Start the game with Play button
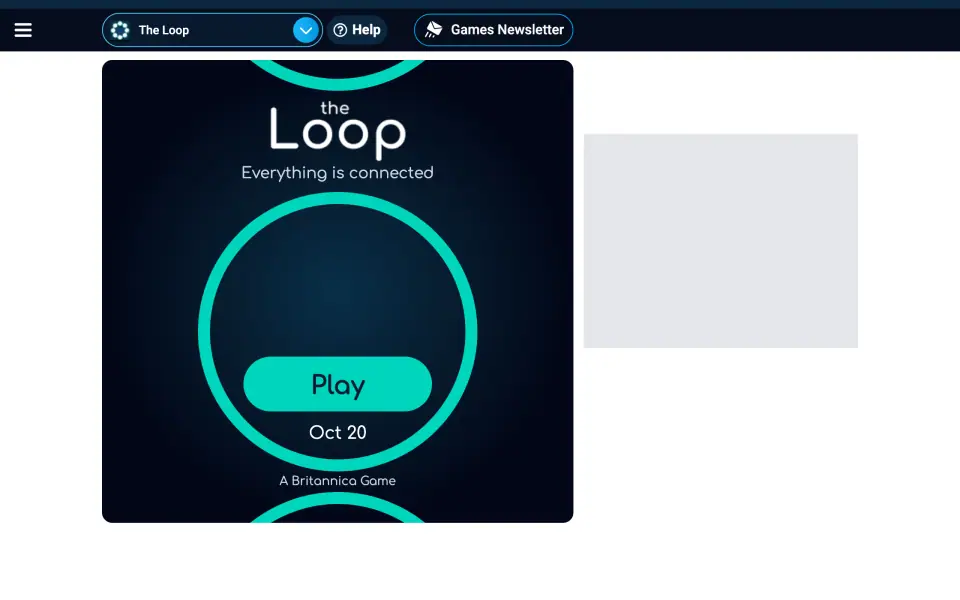Screen dimensions: 960x600 (x=337, y=384)
